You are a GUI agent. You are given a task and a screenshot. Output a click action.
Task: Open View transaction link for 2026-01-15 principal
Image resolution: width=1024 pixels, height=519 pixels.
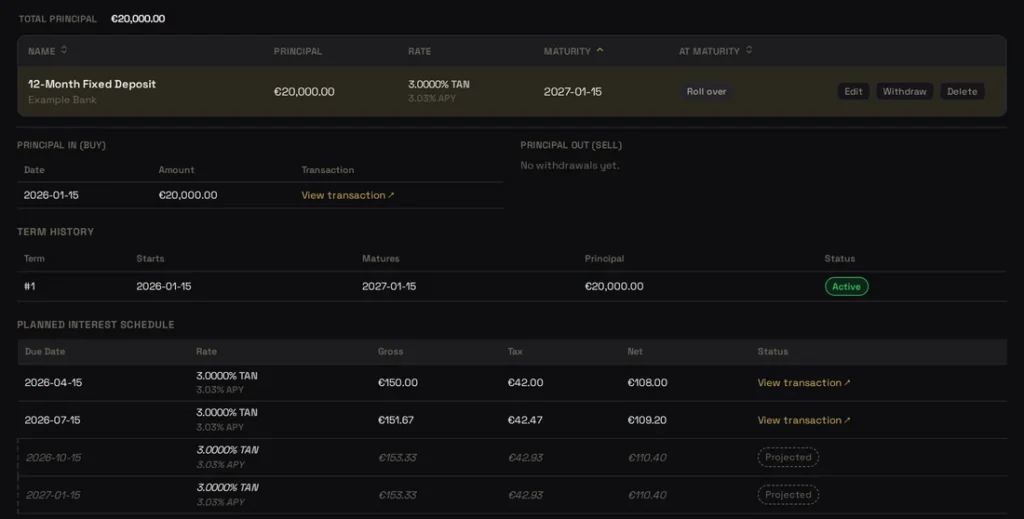coord(347,195)
